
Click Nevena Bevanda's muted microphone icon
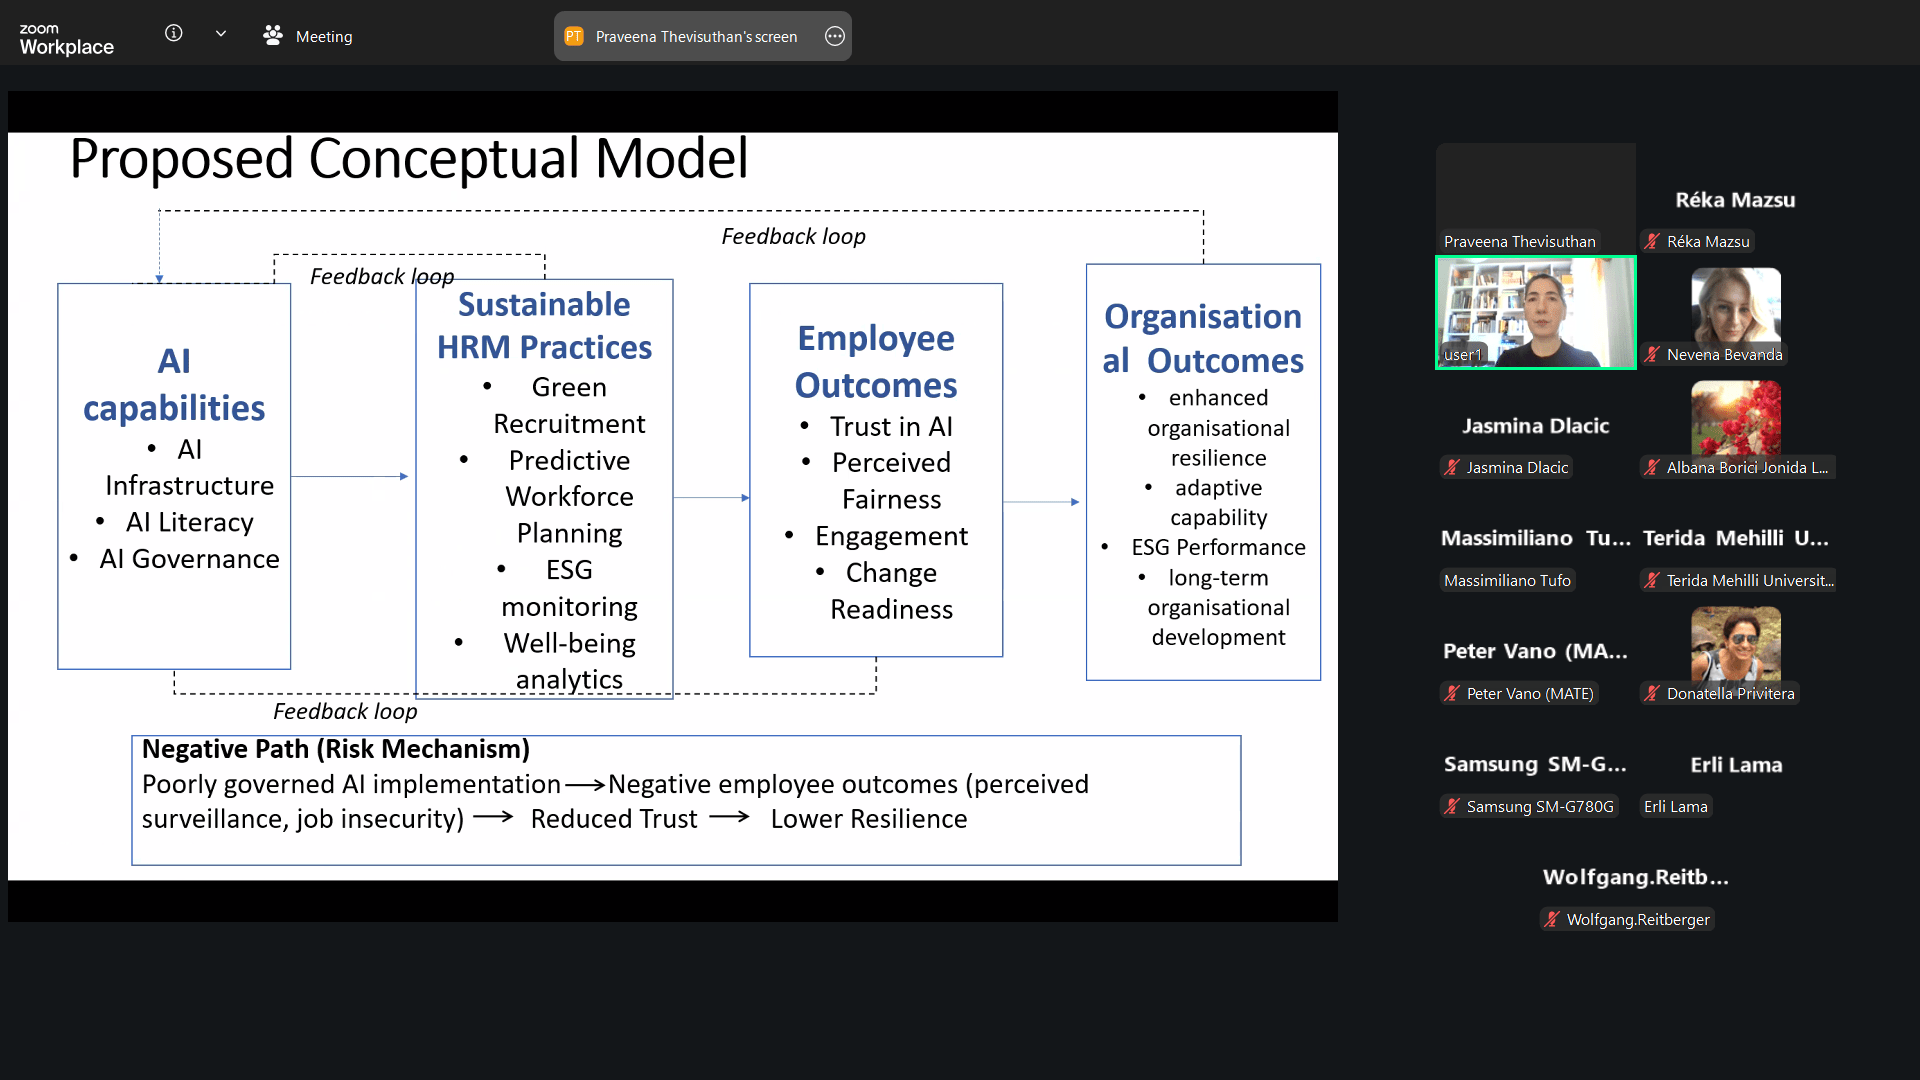pos(1652,355)
